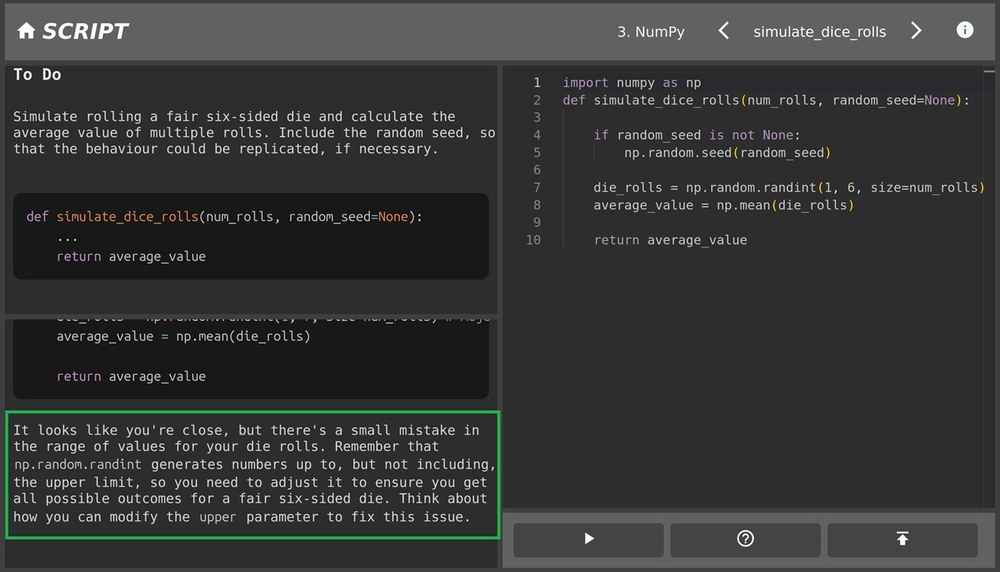Click the task description paragraph about dice
The width and height of the screenshot is (1000, 572).
pos(254,133)
